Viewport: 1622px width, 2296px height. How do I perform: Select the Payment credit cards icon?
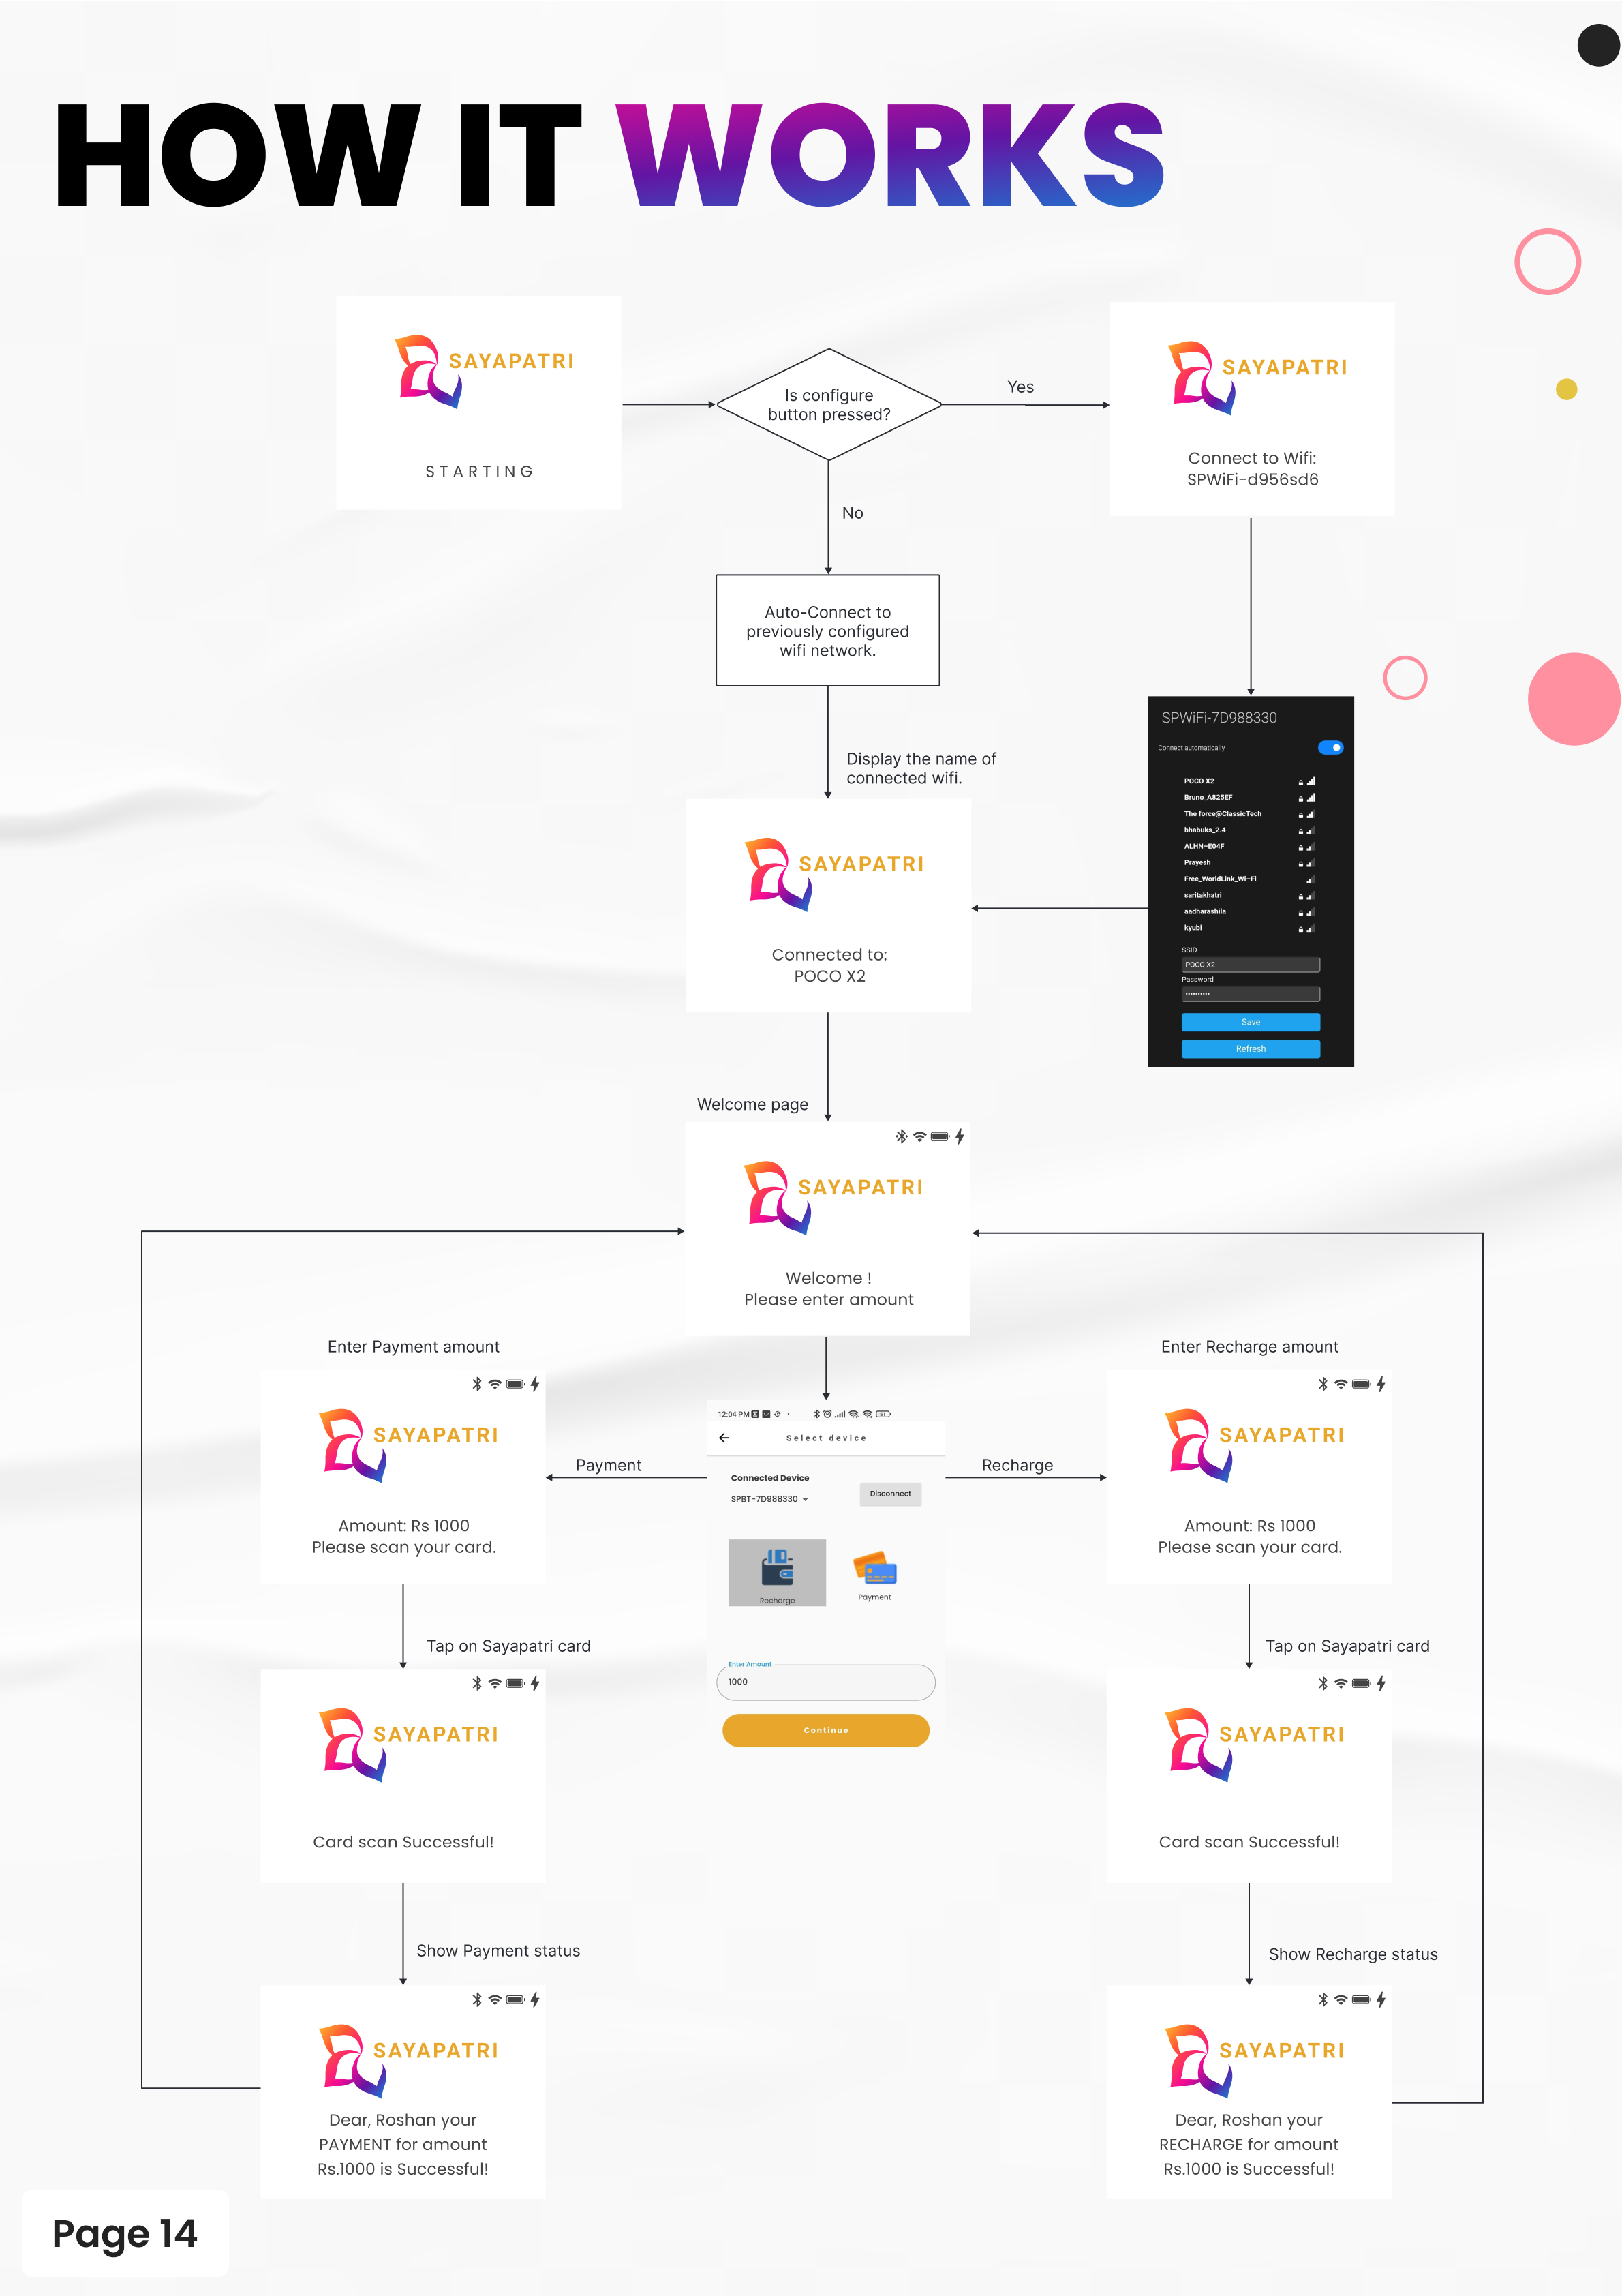(875, 1568)
